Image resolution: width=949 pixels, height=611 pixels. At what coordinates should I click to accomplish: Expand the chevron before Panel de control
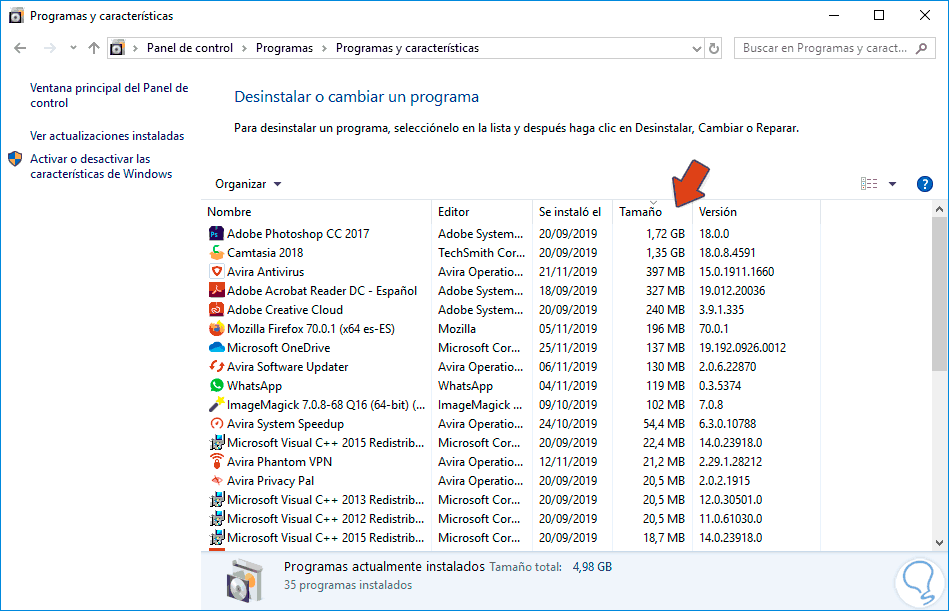point(135,48)
